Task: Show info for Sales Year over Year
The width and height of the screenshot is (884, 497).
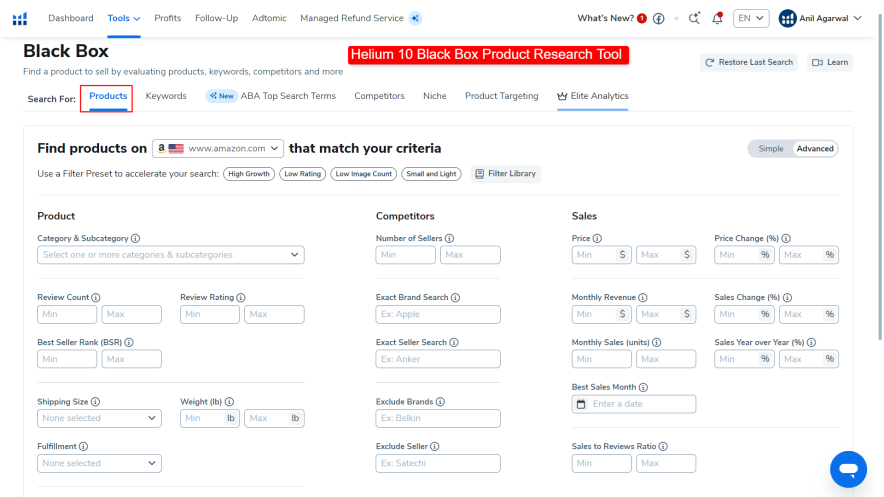Action: (x=811, y=343)
